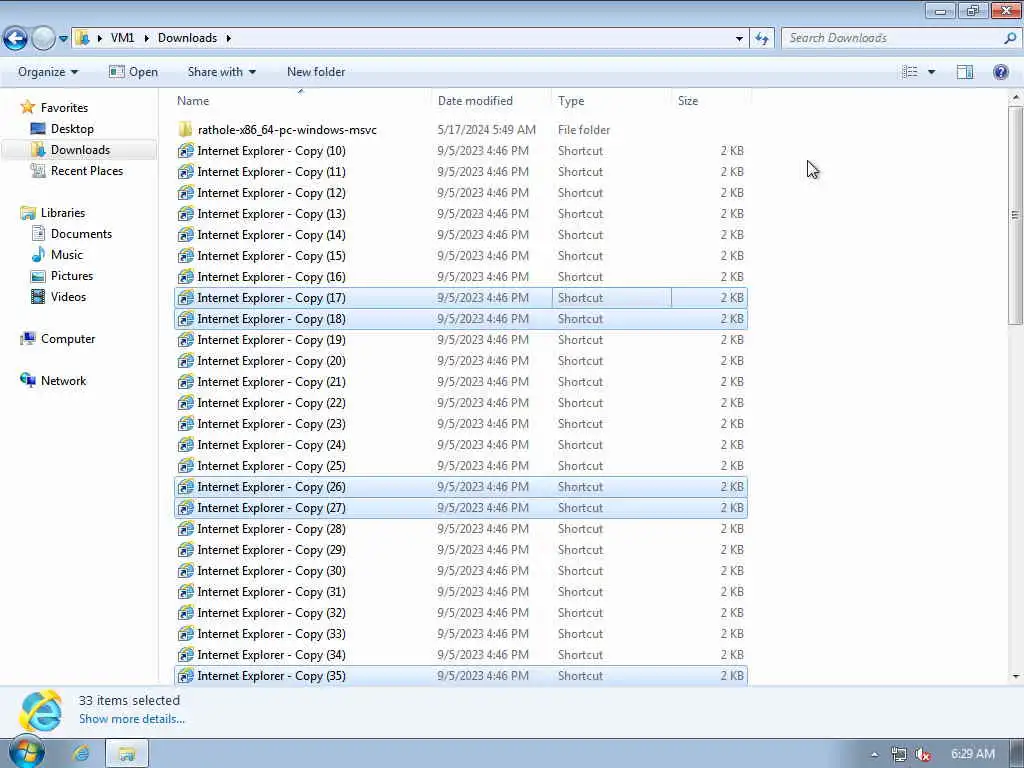Click the Forward navigation arrow button

coord(43,38)
